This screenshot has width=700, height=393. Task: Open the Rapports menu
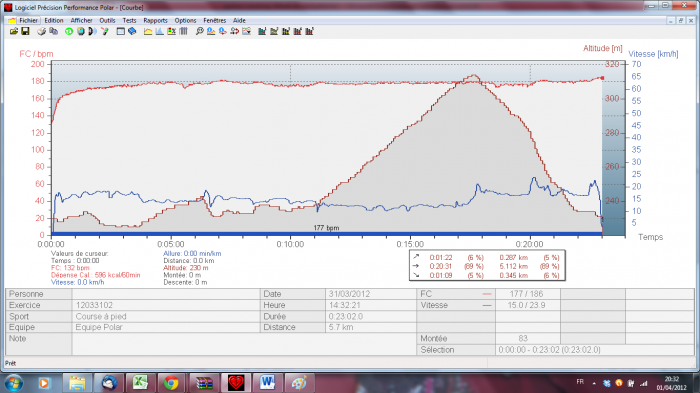155,21
